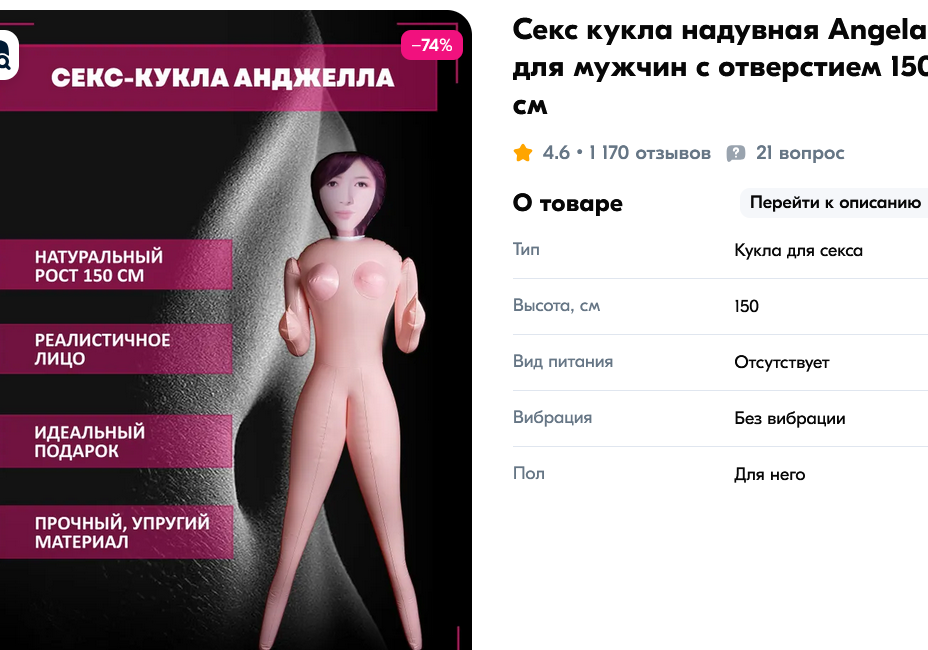928x650 pixels.
Task: Open the 21 вопрос questions link
Action: [x=800, y=153]
